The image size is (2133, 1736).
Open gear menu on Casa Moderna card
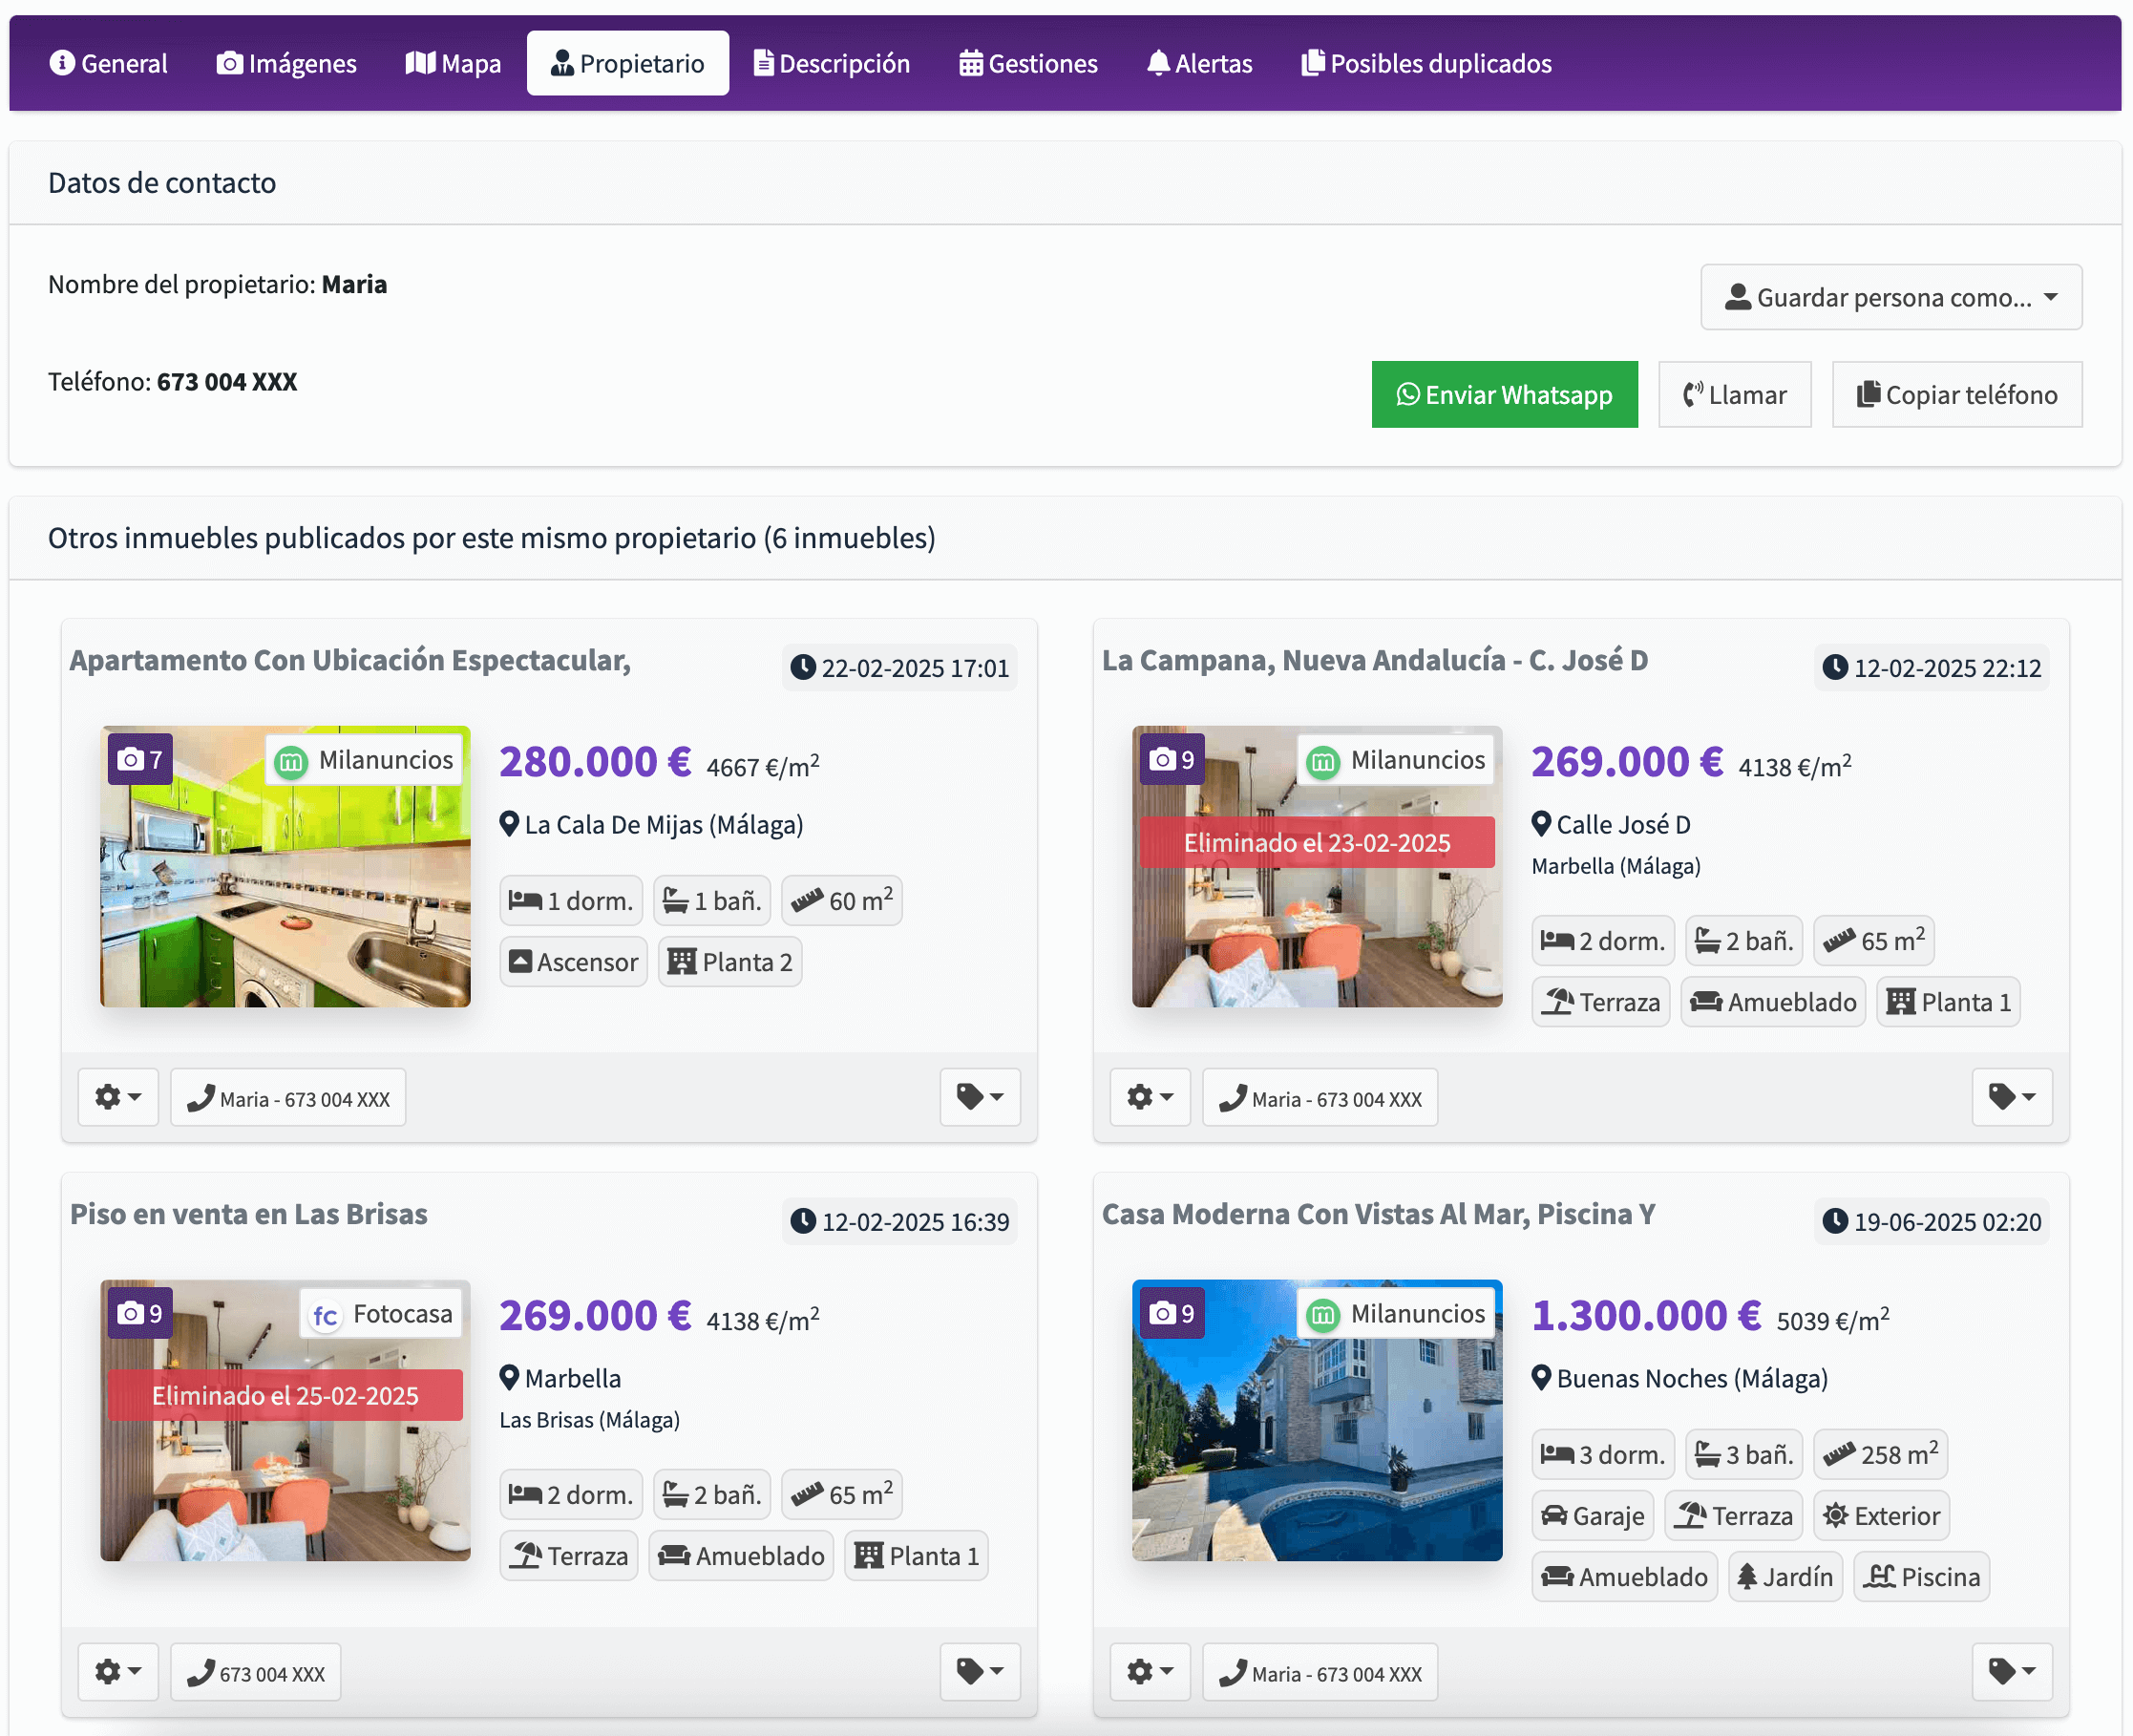click(x=1149, y=1671)
